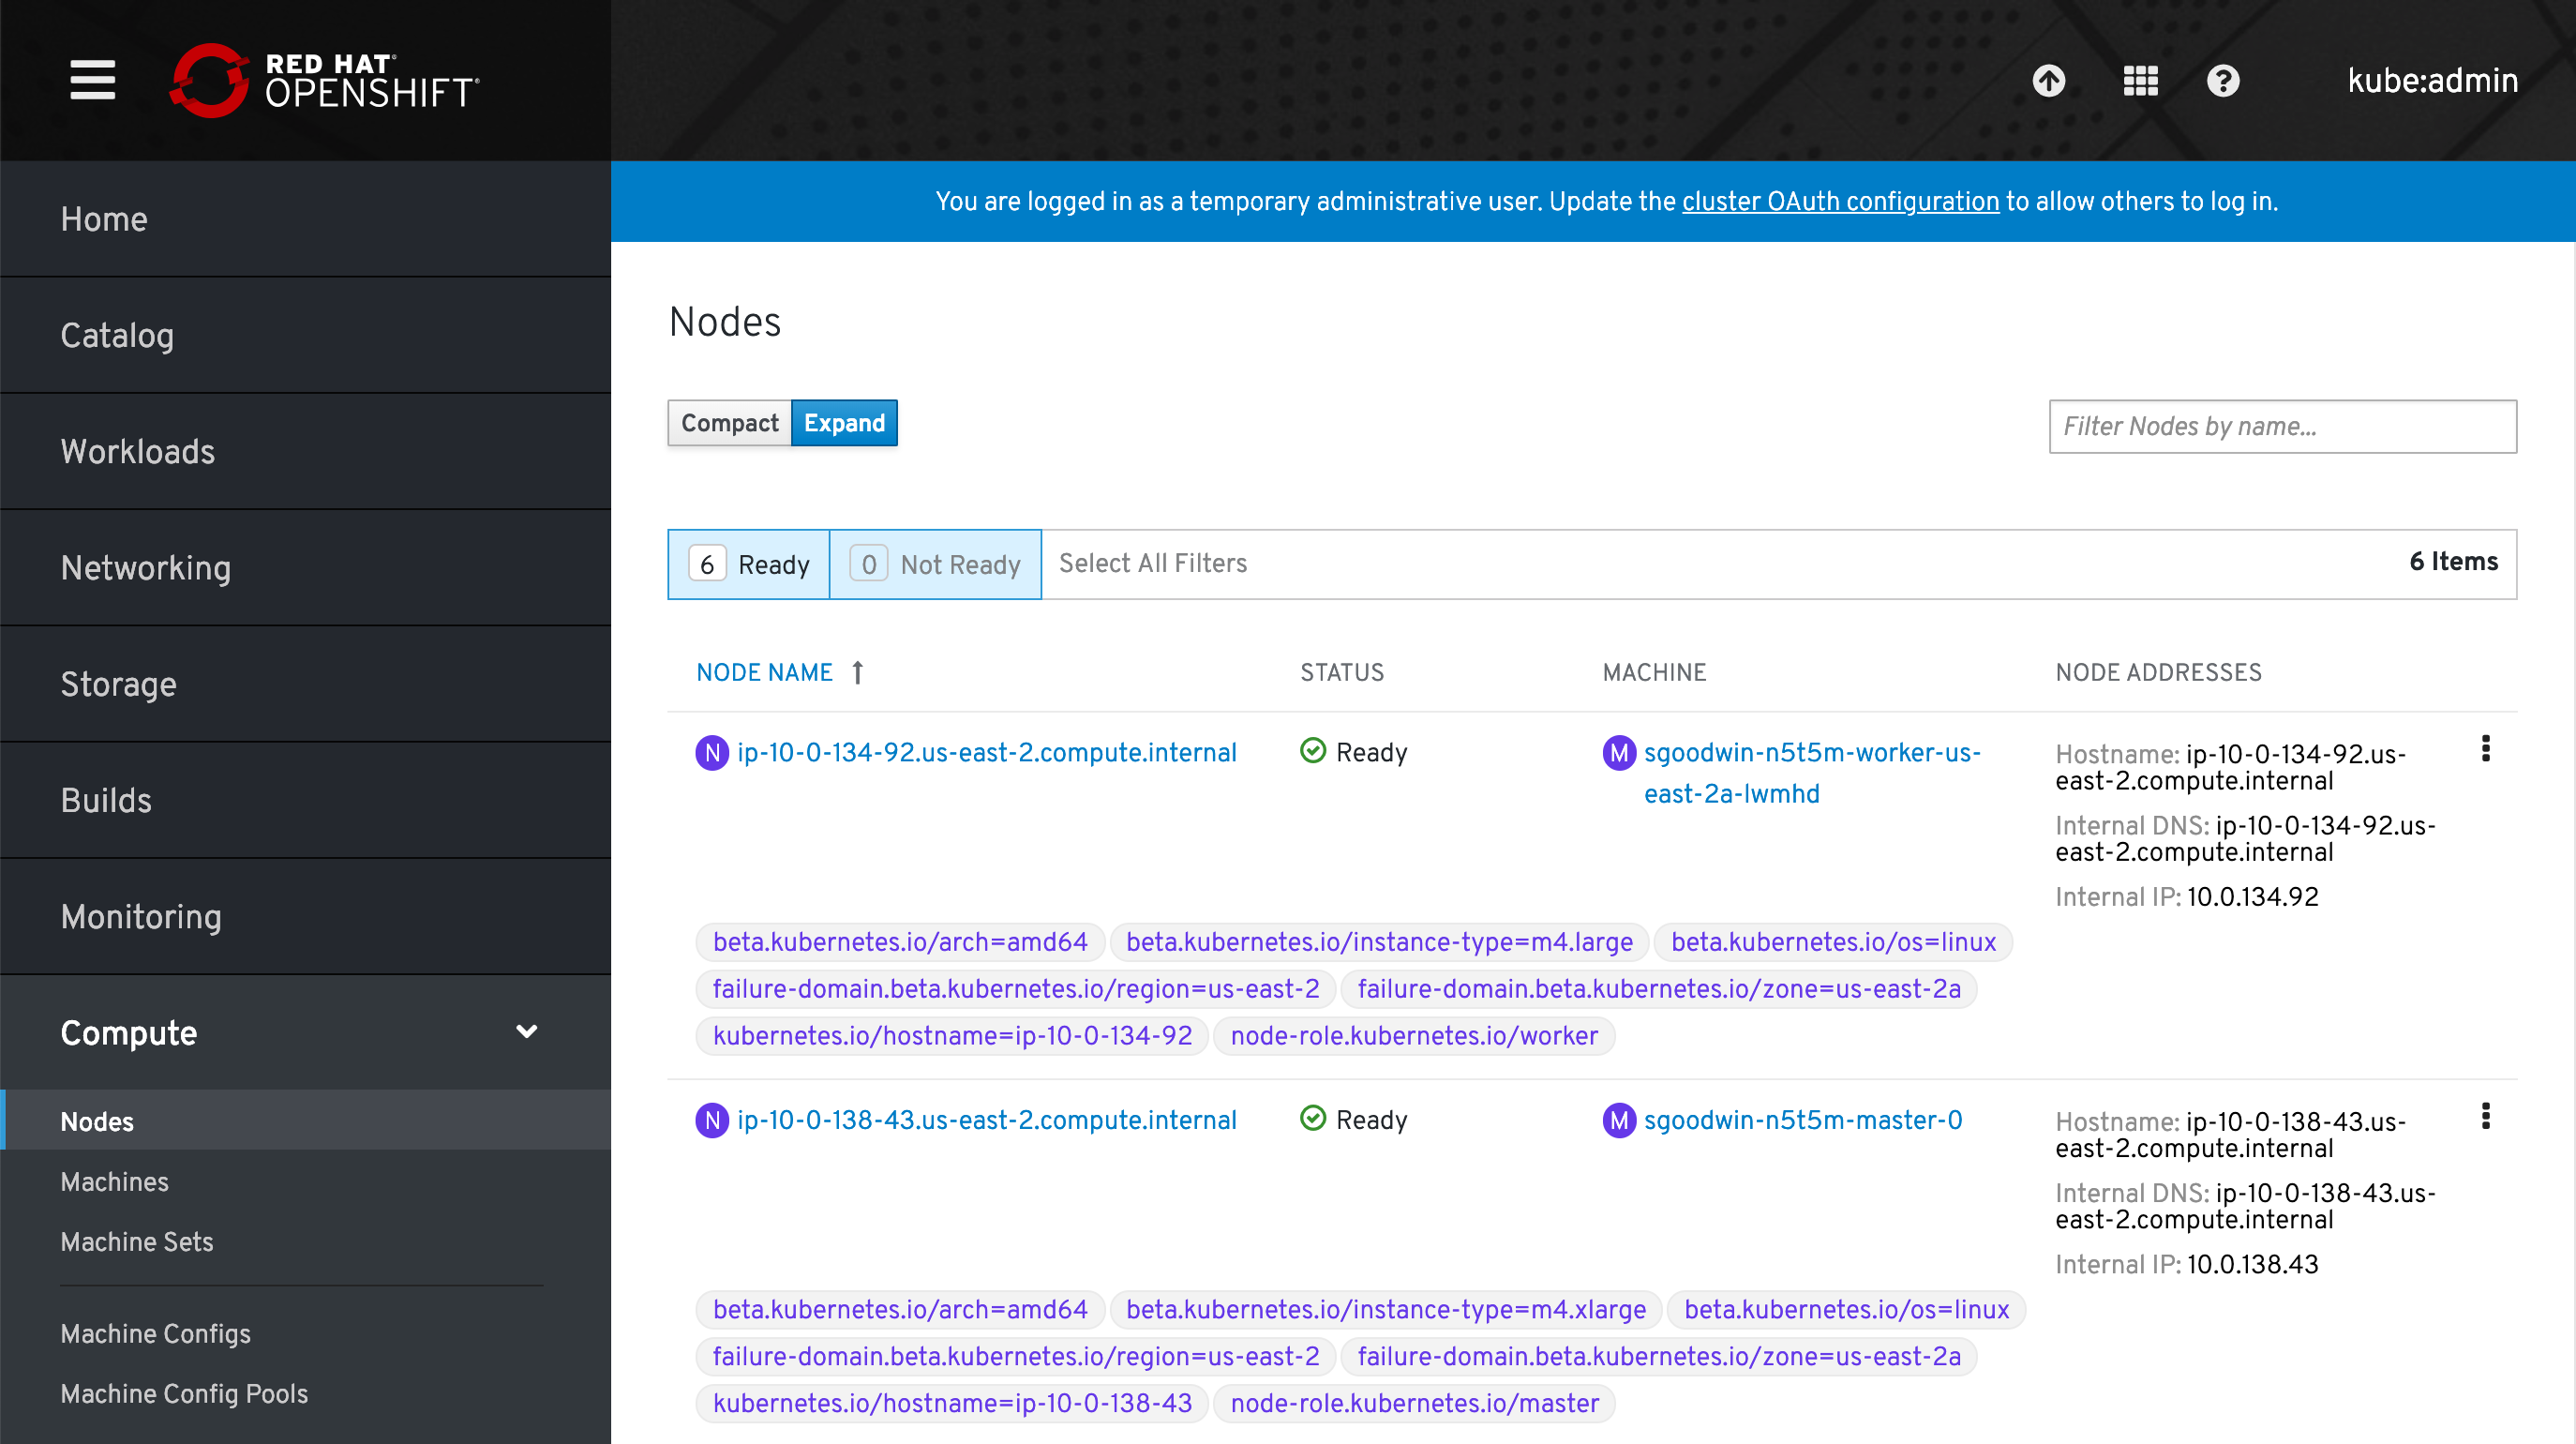Image resolution: width=2576 pixels, height=1444 pixels.
Task: Click the sort arrow beside Node Name
Action: click(x=858, y=672)
